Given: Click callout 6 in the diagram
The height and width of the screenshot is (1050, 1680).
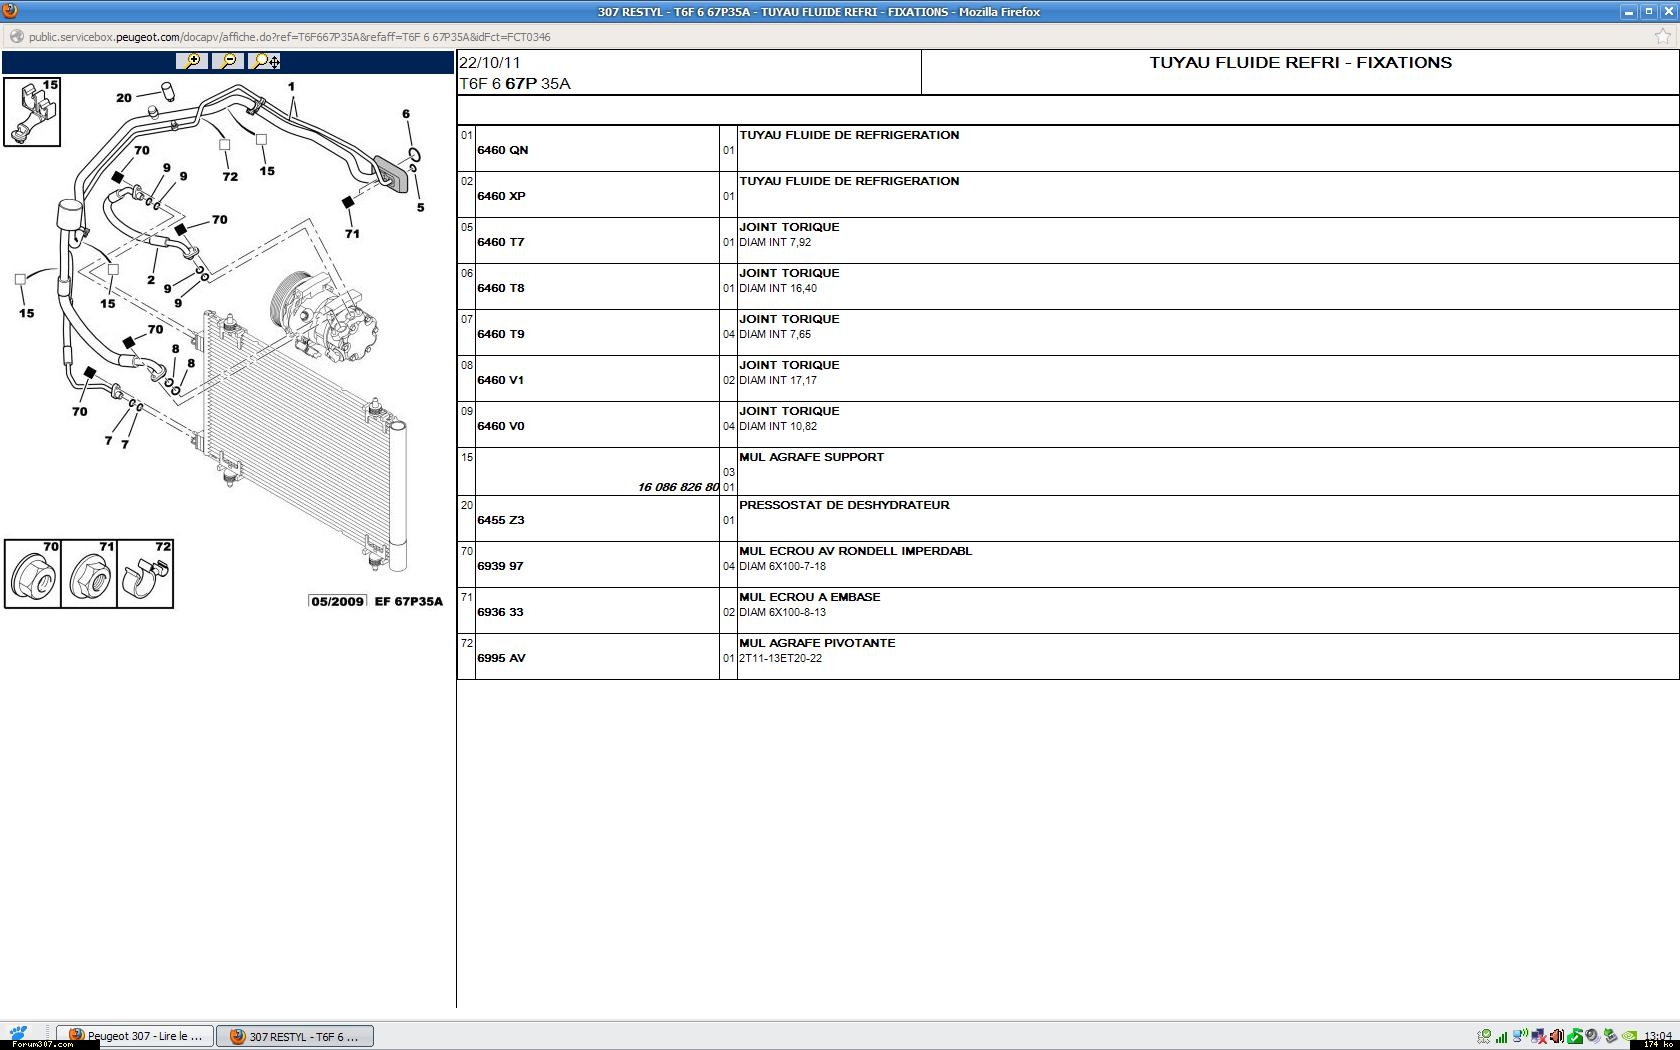Looking at the screenshot, I should (x=406, y=114).
